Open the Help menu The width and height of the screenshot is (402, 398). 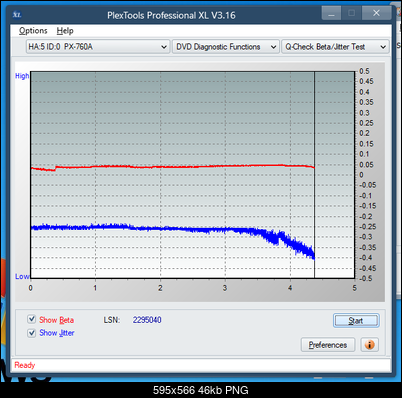coord(65,31)
